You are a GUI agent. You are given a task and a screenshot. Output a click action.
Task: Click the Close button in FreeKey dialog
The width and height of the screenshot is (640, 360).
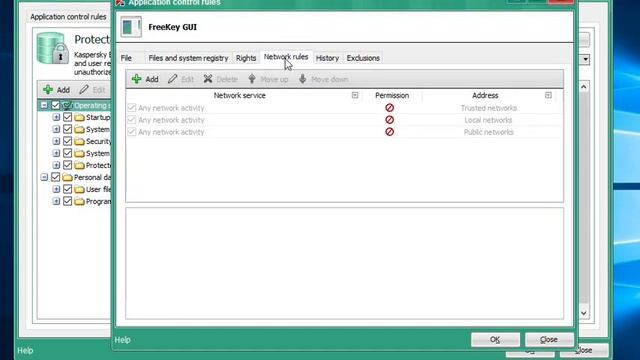point(549,340)
